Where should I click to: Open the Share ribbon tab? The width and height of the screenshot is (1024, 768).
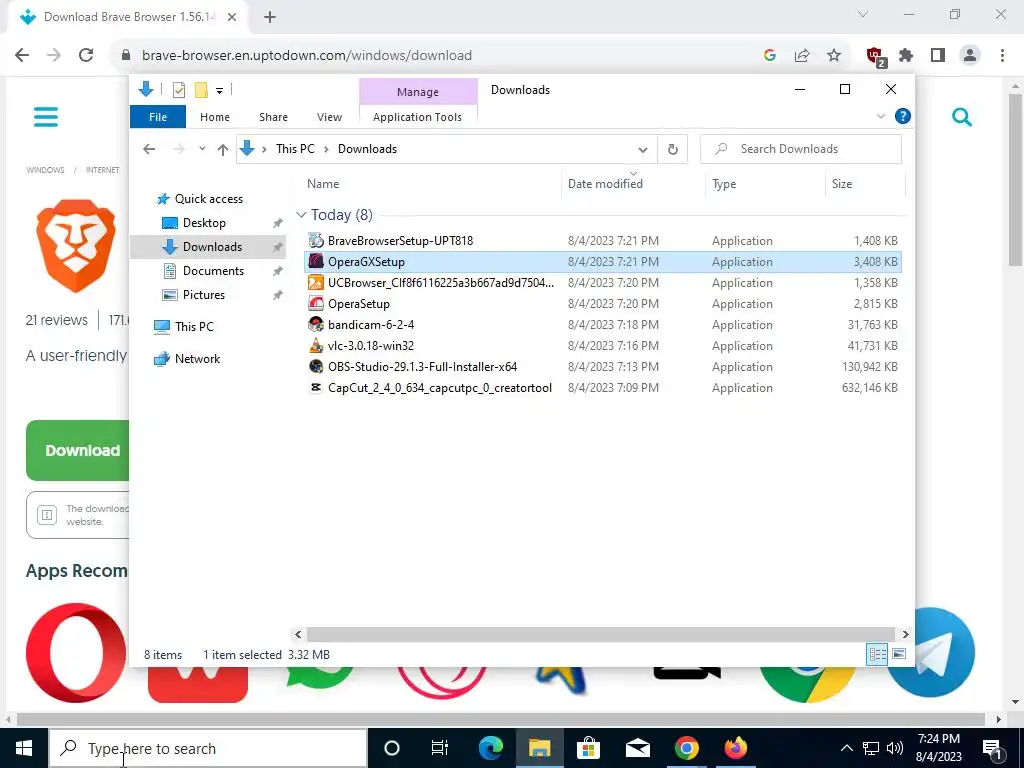(273, 117)
